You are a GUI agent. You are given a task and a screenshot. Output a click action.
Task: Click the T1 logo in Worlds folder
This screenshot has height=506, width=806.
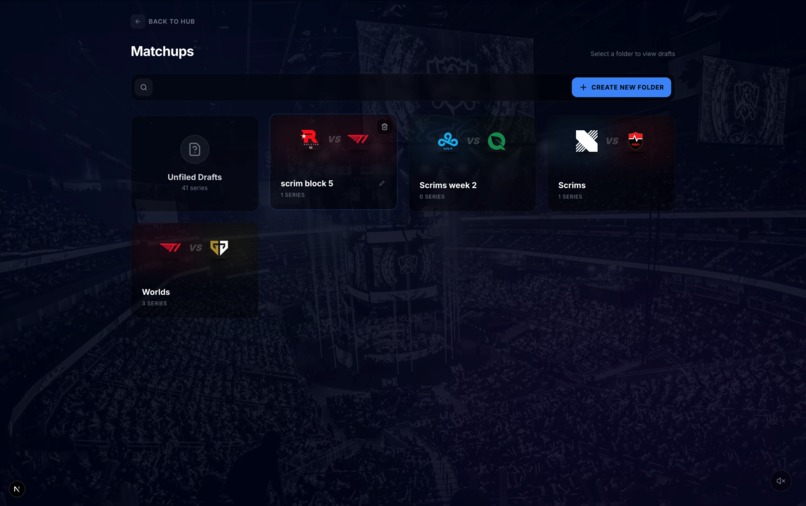(170, 248)
